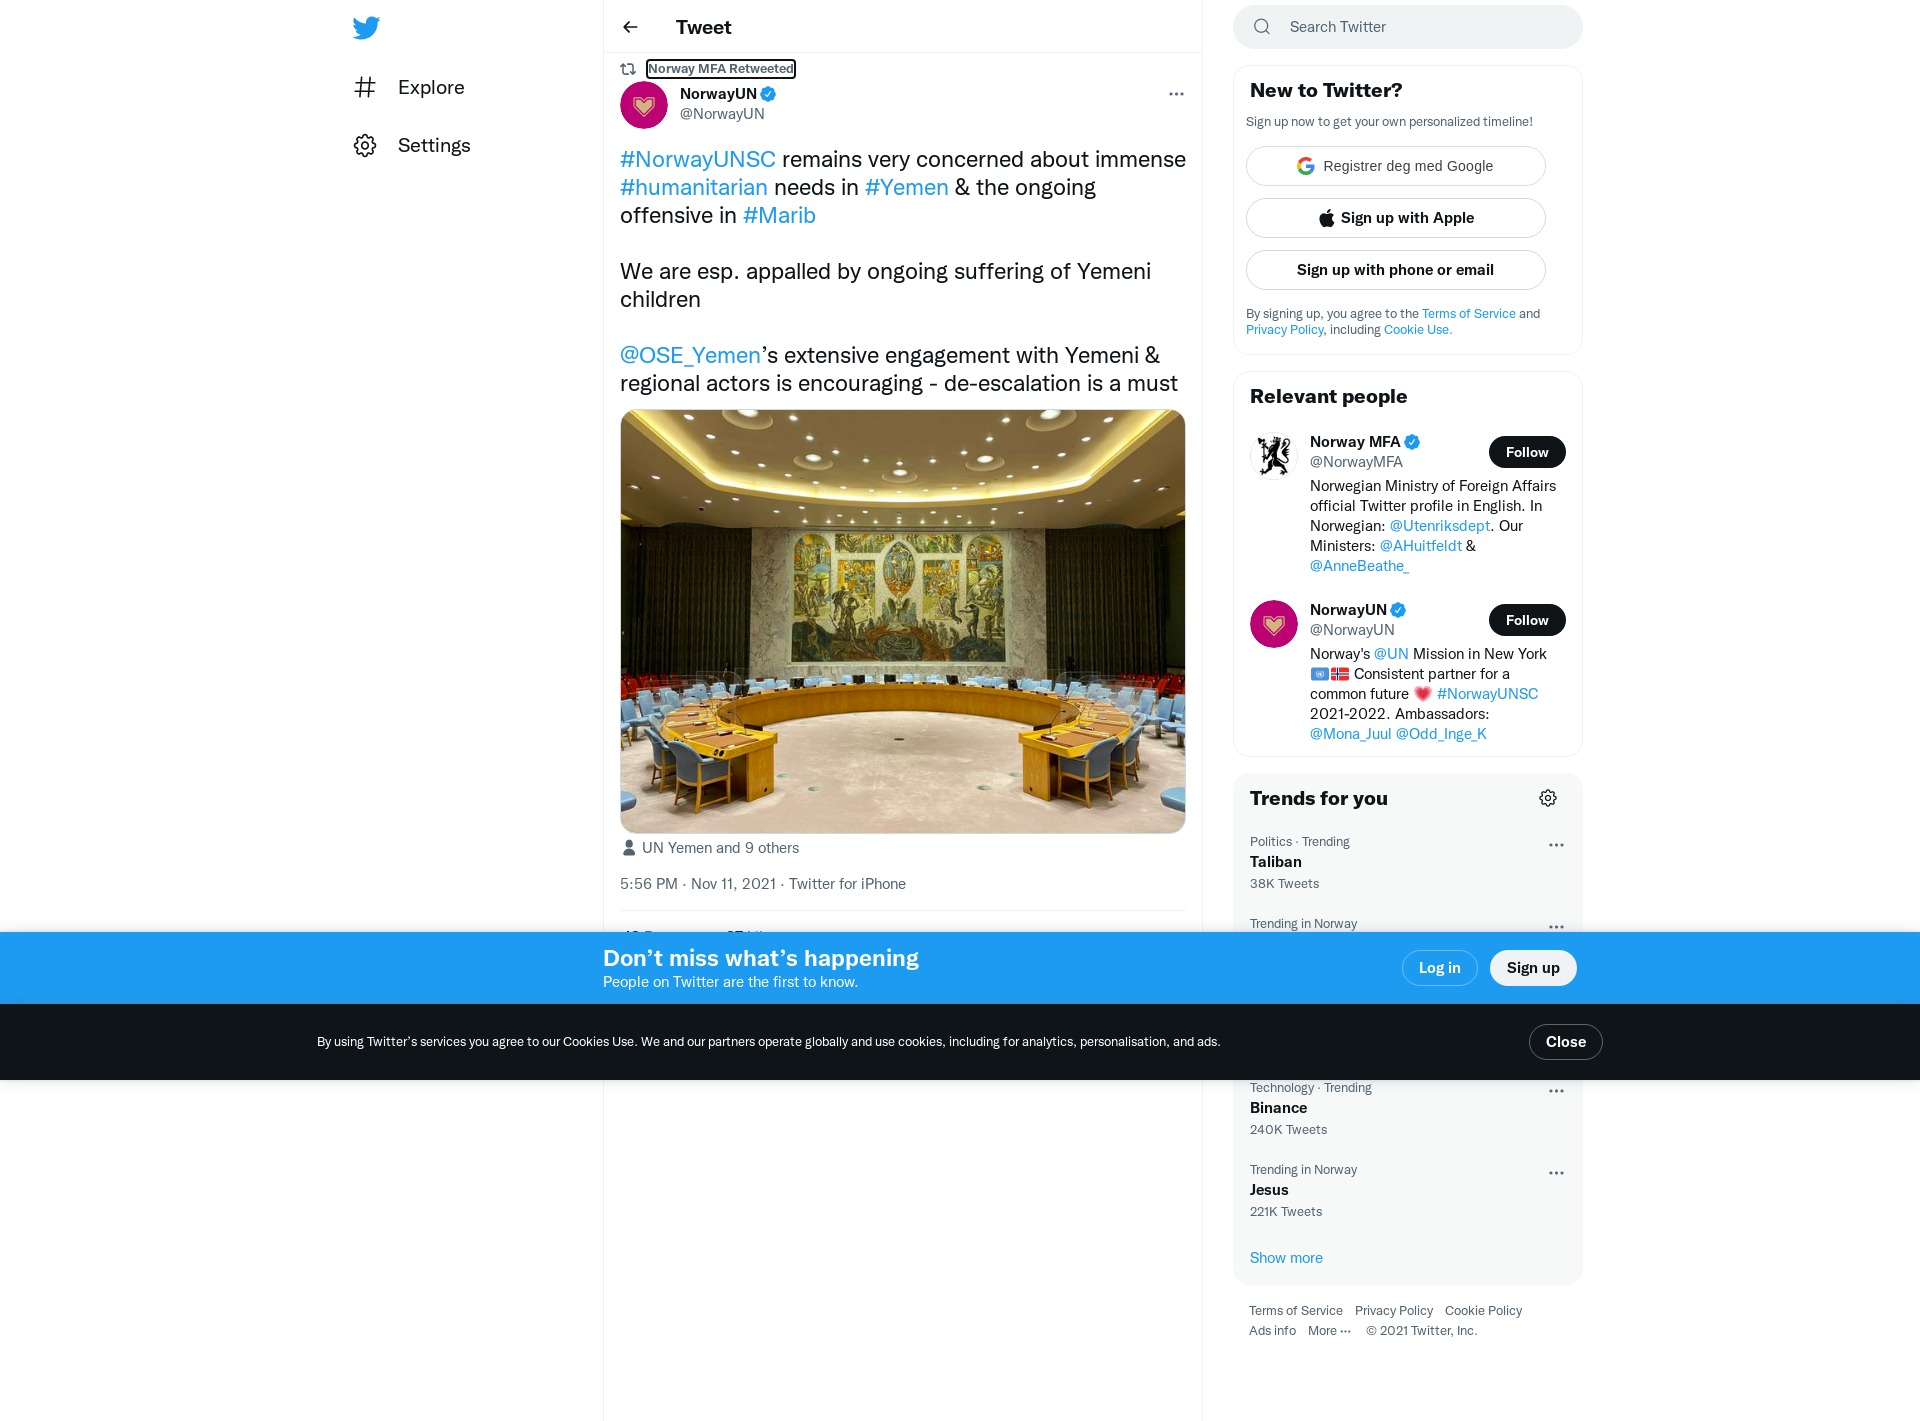Open the Security Council chamber photo

tap(903, 621)
